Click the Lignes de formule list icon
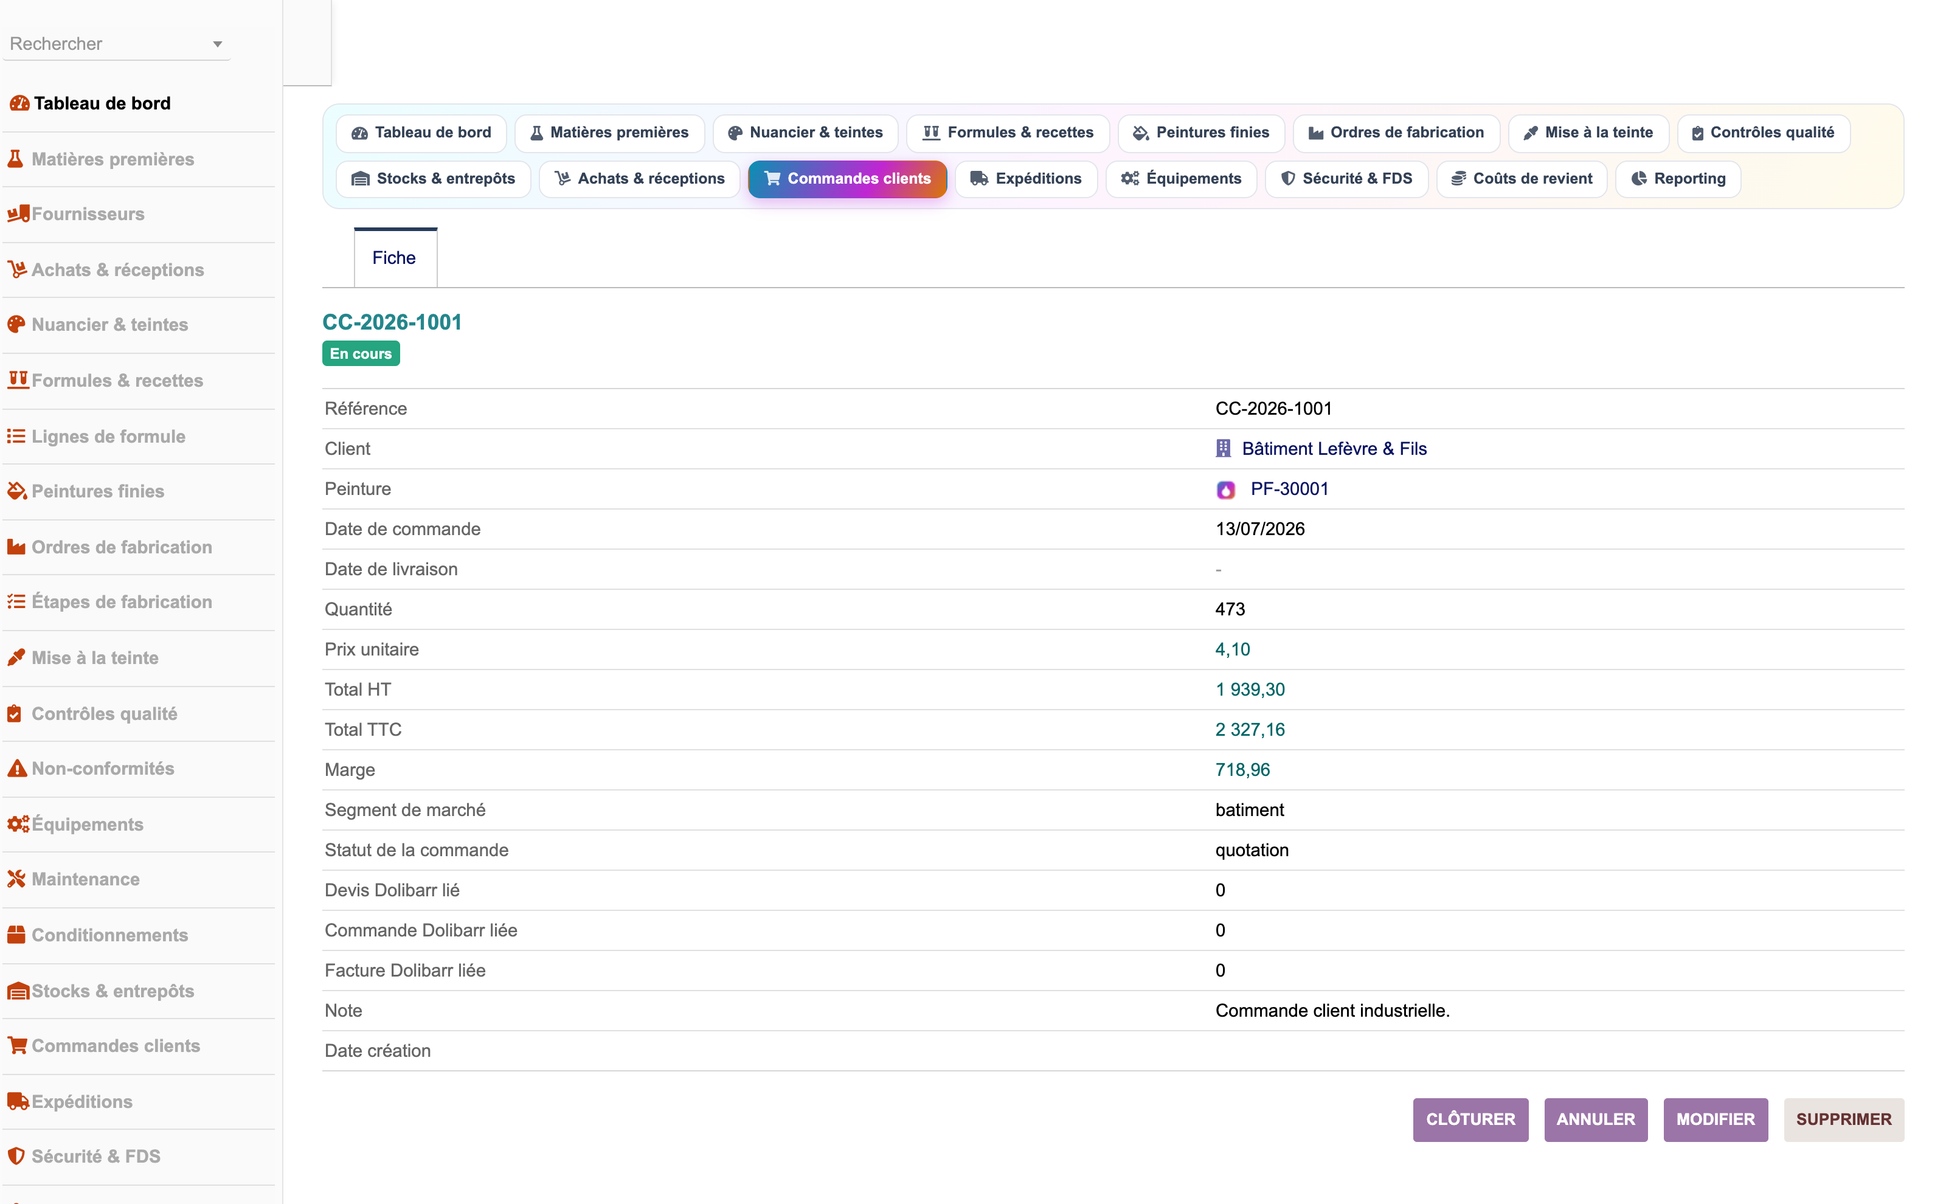1946x1204 pixels. tap(16, 436)
